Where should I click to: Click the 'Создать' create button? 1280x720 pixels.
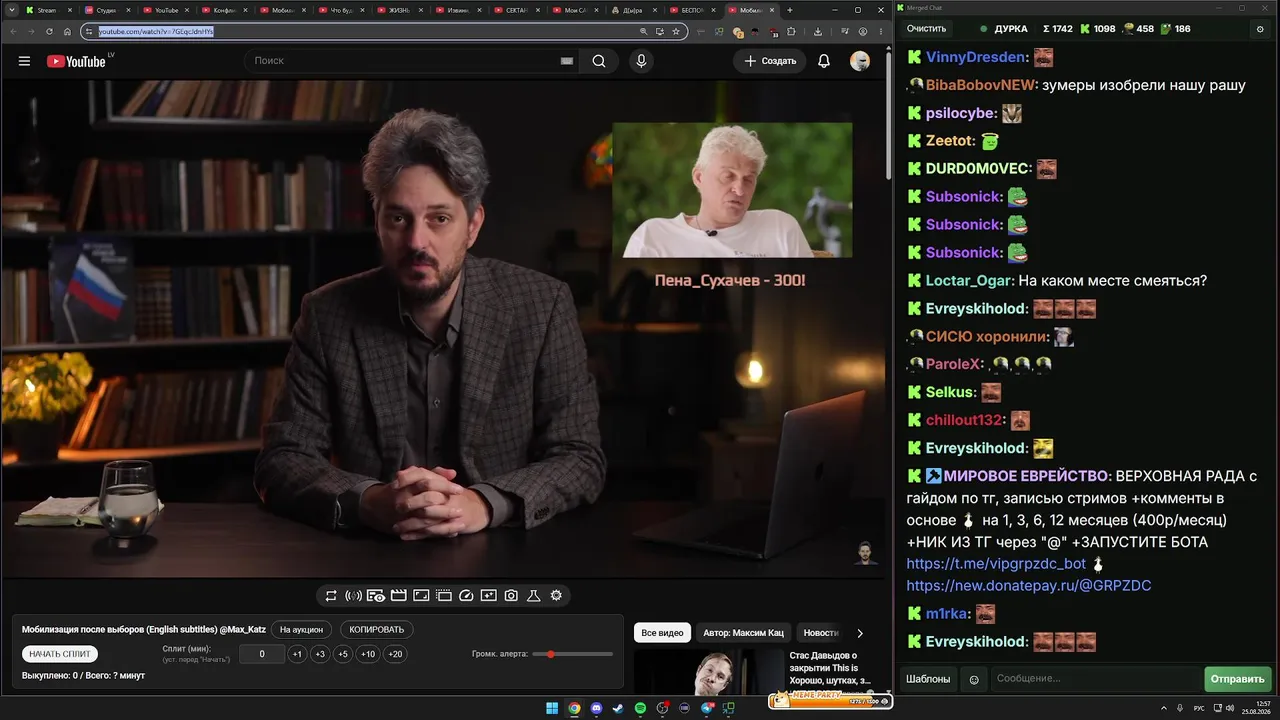point(770,61)
